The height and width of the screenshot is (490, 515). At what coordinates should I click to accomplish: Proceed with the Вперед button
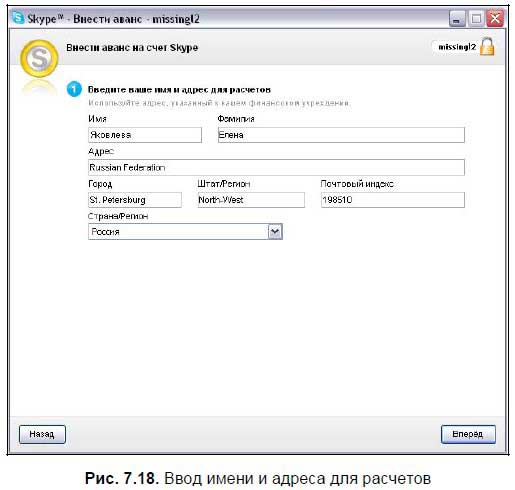tap(468, 434)
